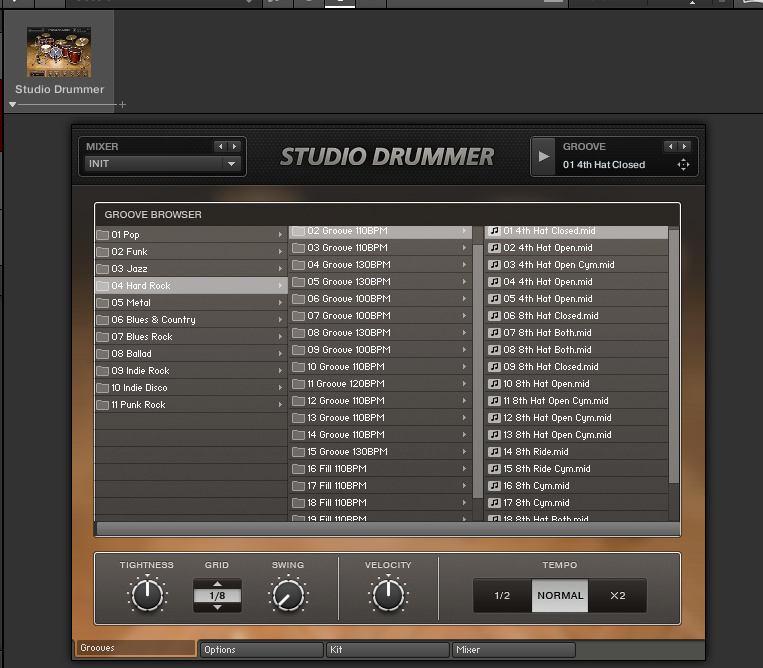Set tempo to NORMAL
Viewport: 763px width, 668px height.
click(560, 596)
